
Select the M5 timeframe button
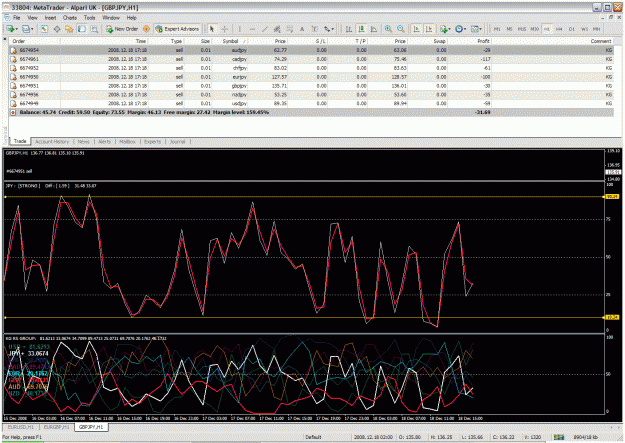[509, 29]
